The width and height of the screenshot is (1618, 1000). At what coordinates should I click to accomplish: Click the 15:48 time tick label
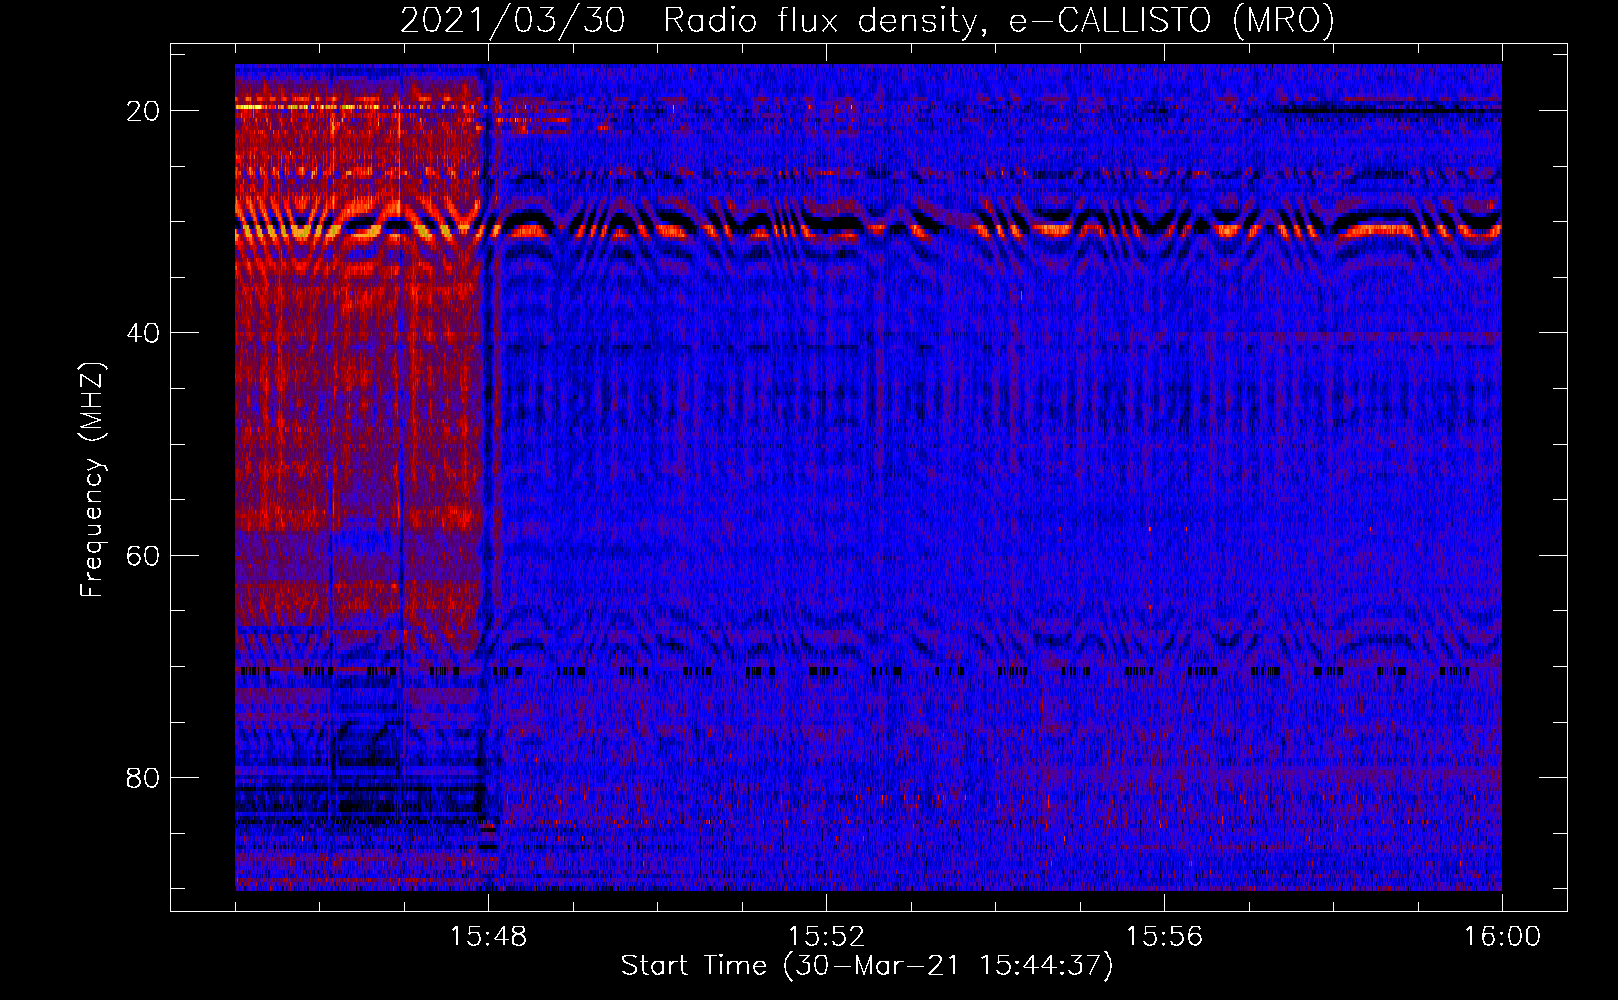(x=488, y=936)
